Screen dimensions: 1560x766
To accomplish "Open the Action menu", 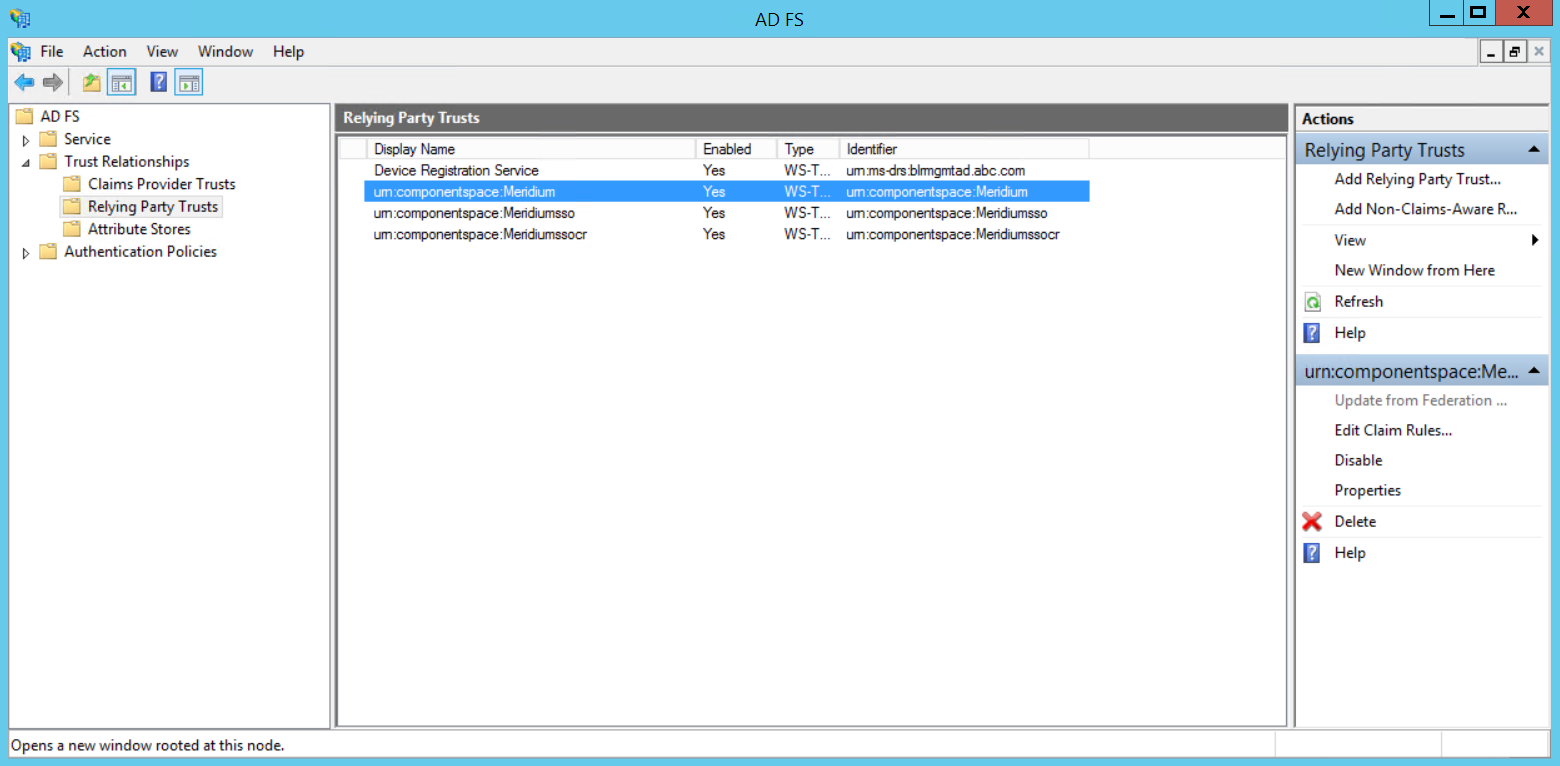I will 105,51.
